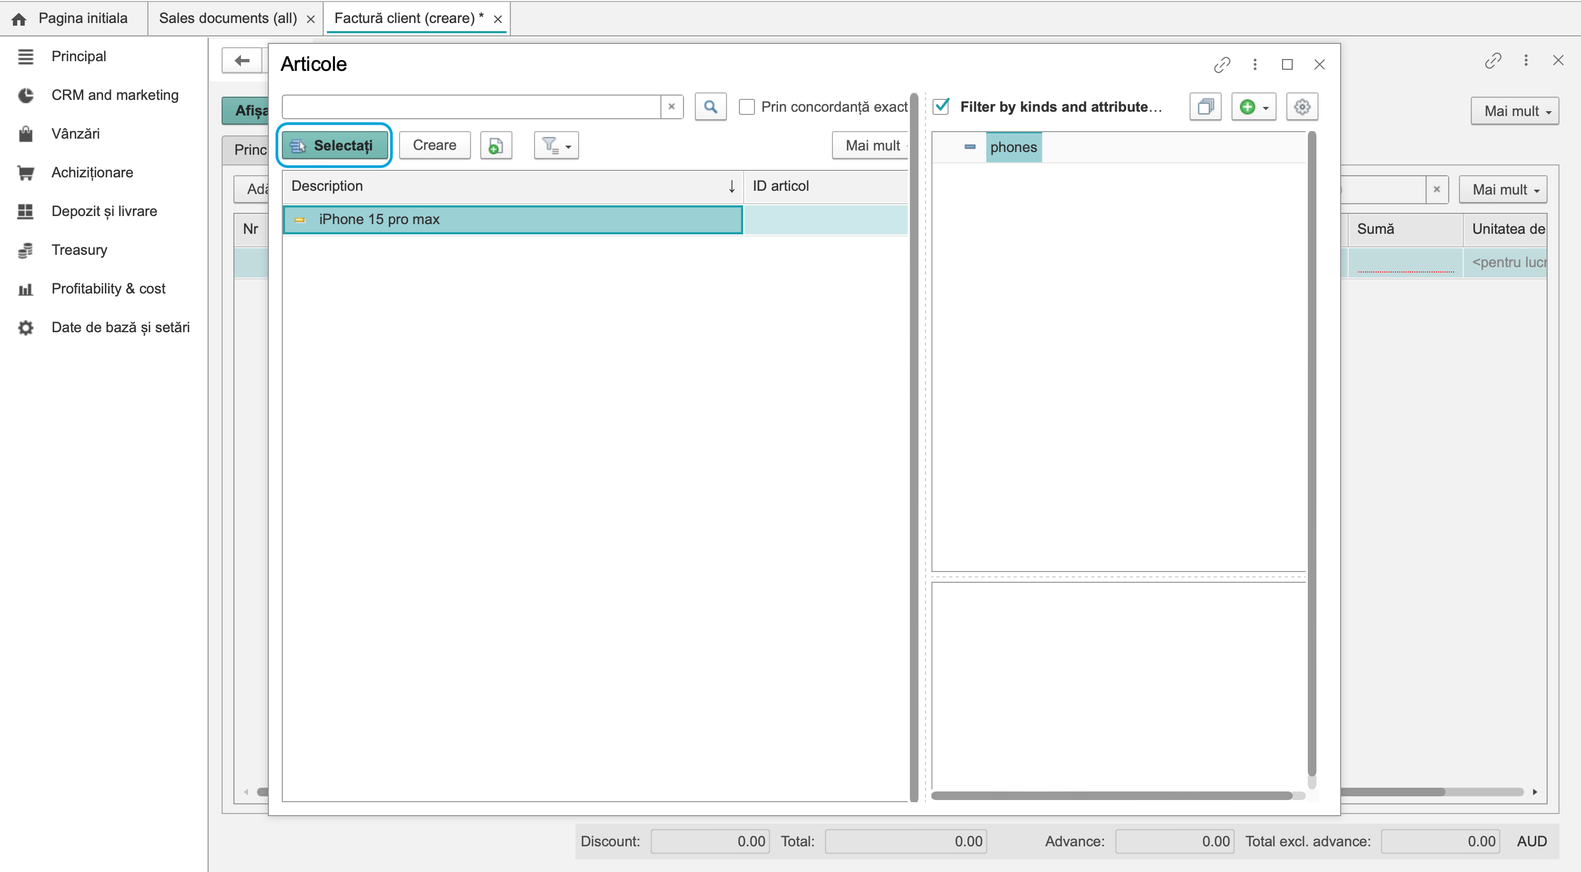Open Depozit și livrare section

(104, 211)
